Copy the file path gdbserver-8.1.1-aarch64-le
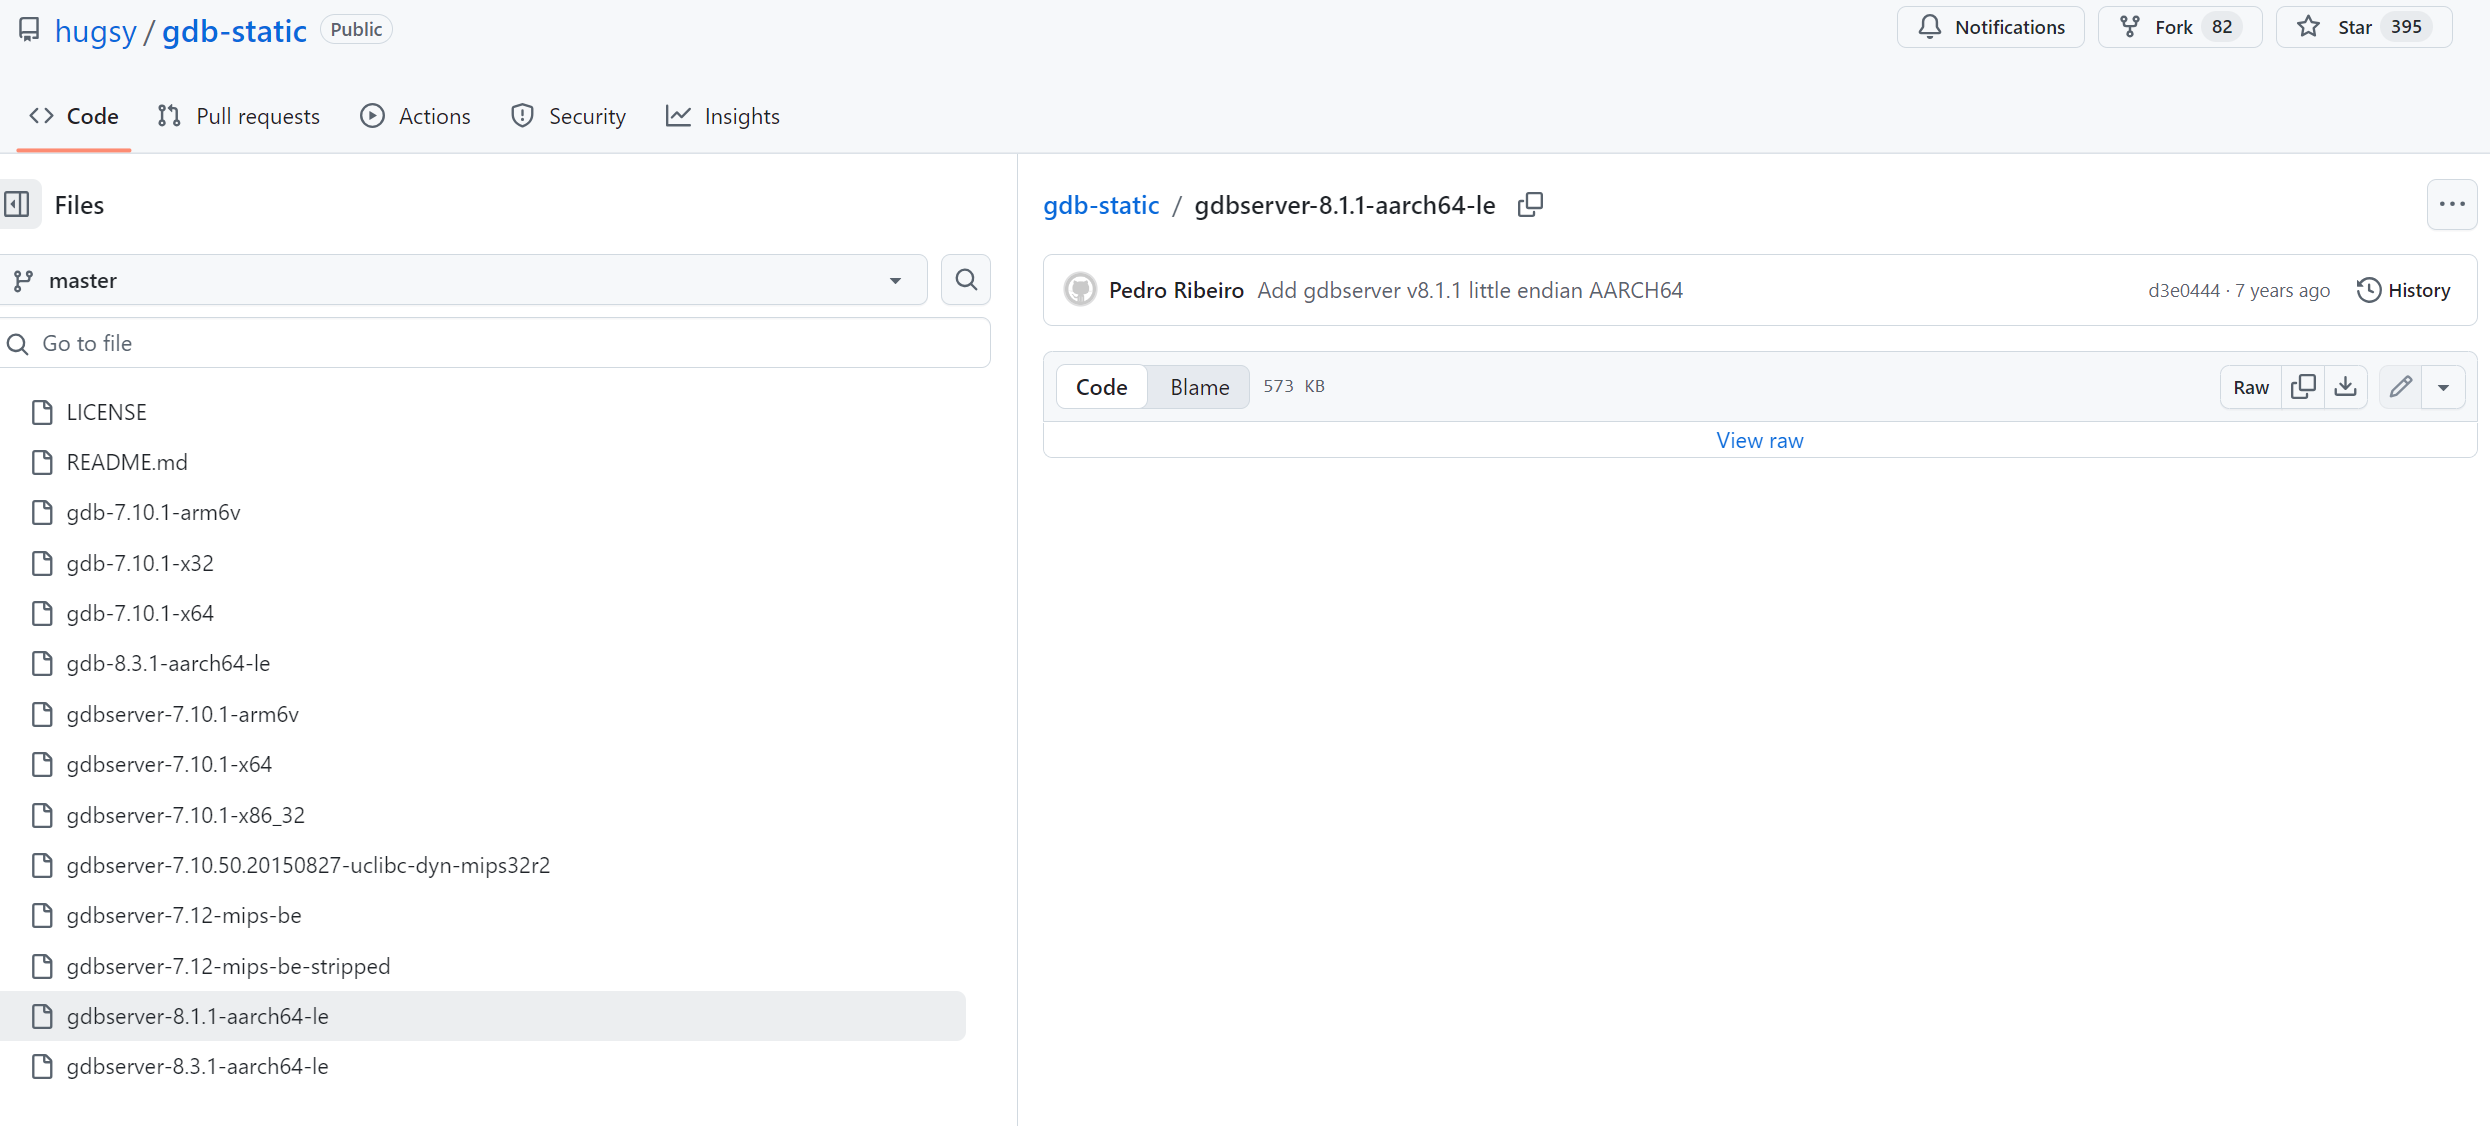 (1530, 205)
